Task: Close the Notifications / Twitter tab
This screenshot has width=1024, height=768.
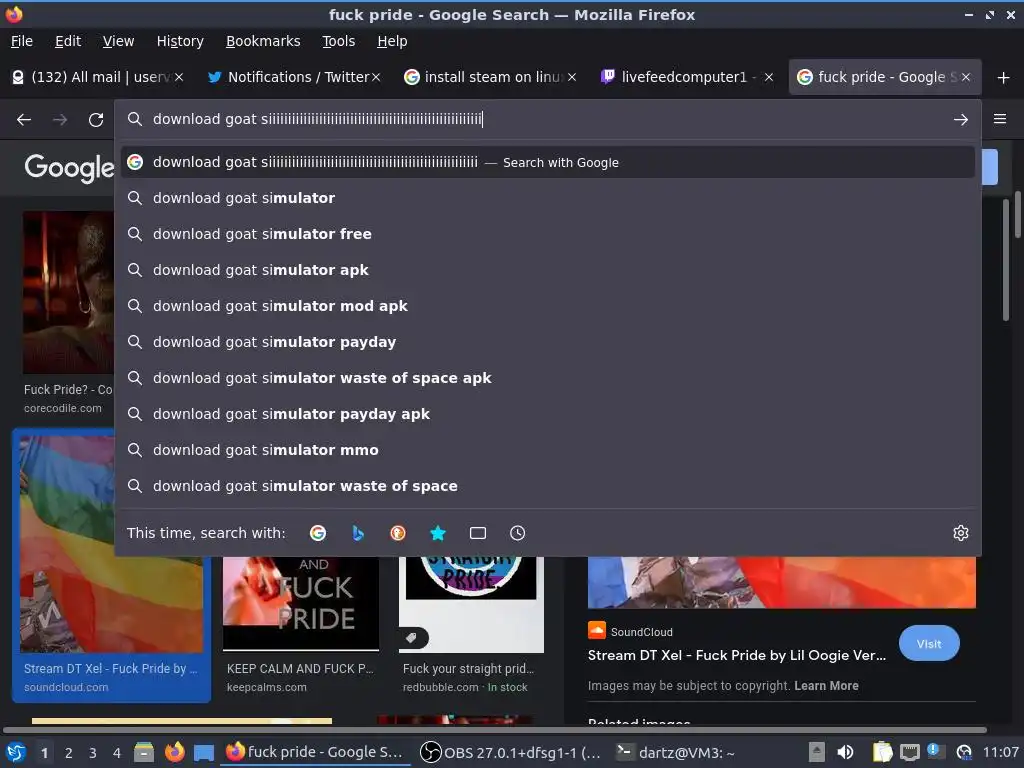Action: pyautogui.click(x=376, y=77)
